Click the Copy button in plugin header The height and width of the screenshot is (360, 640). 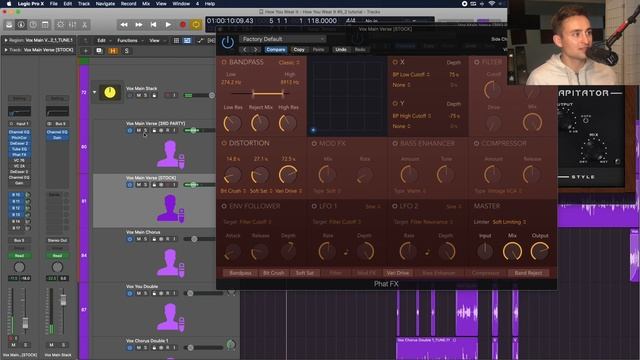(299, 49)
